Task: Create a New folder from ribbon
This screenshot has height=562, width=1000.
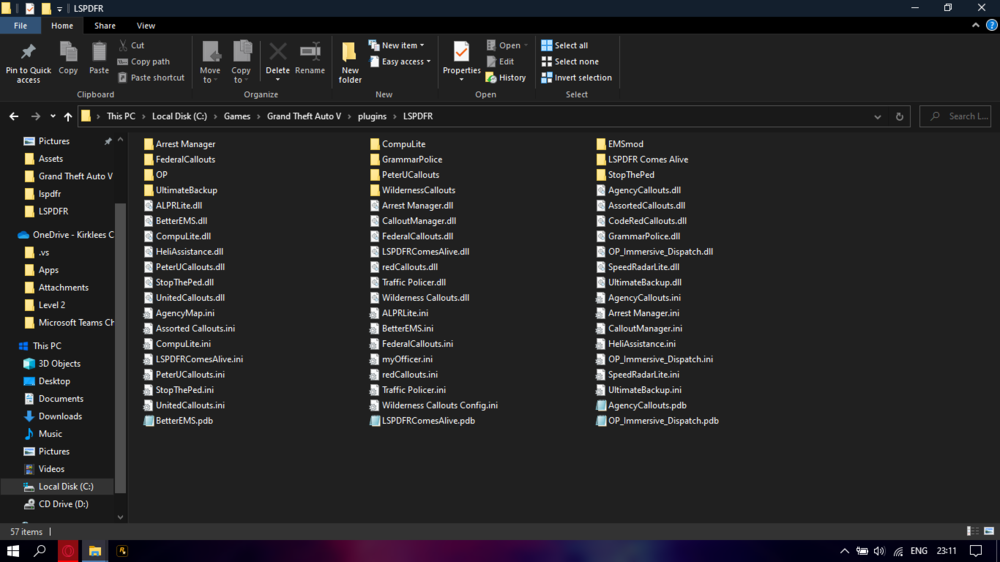Action: 349,62
